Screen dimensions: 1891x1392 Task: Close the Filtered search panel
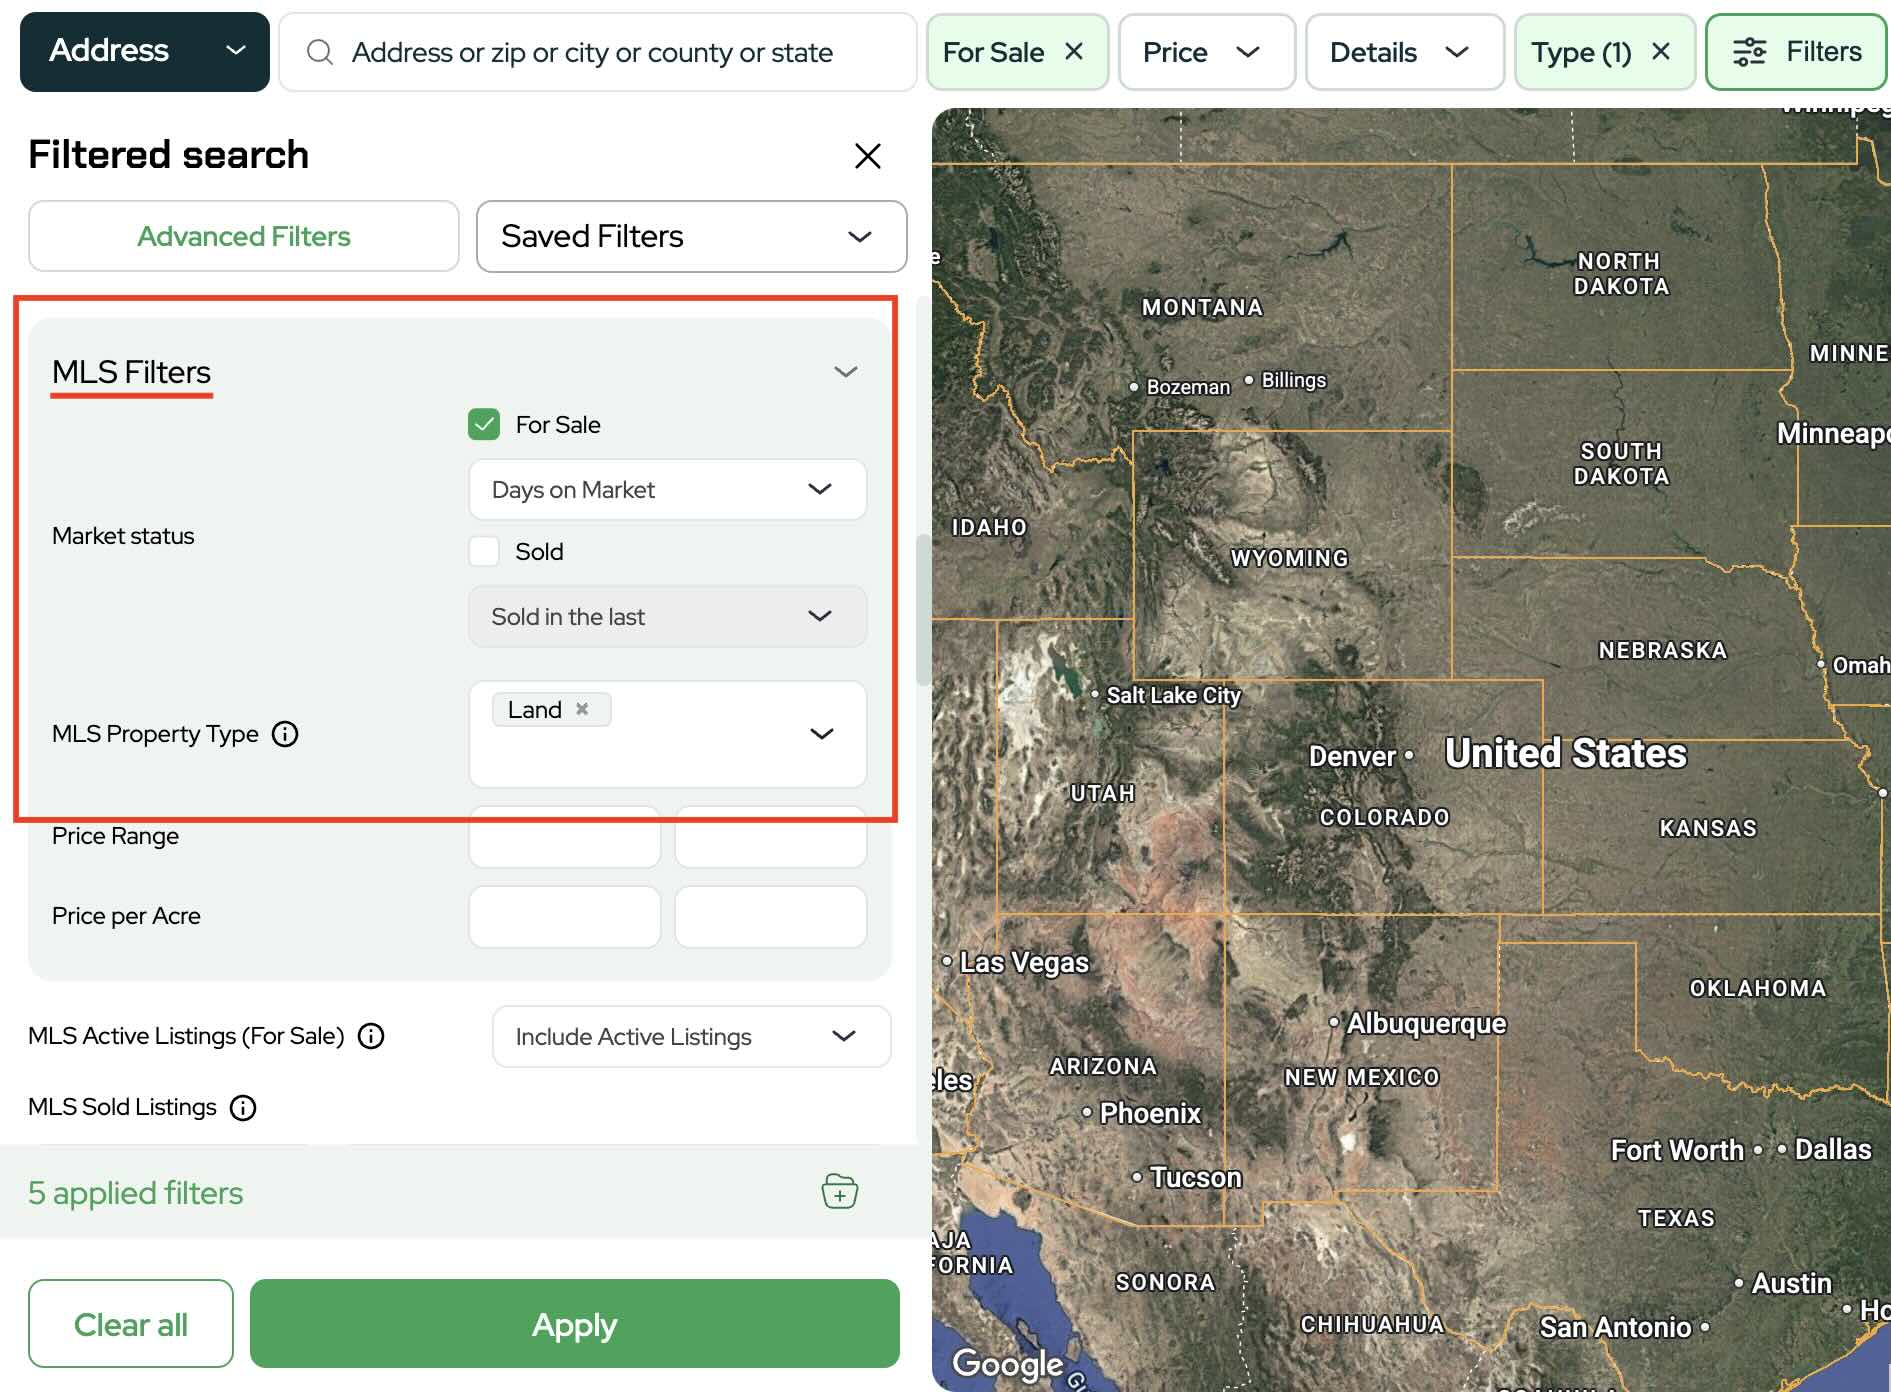867,155
